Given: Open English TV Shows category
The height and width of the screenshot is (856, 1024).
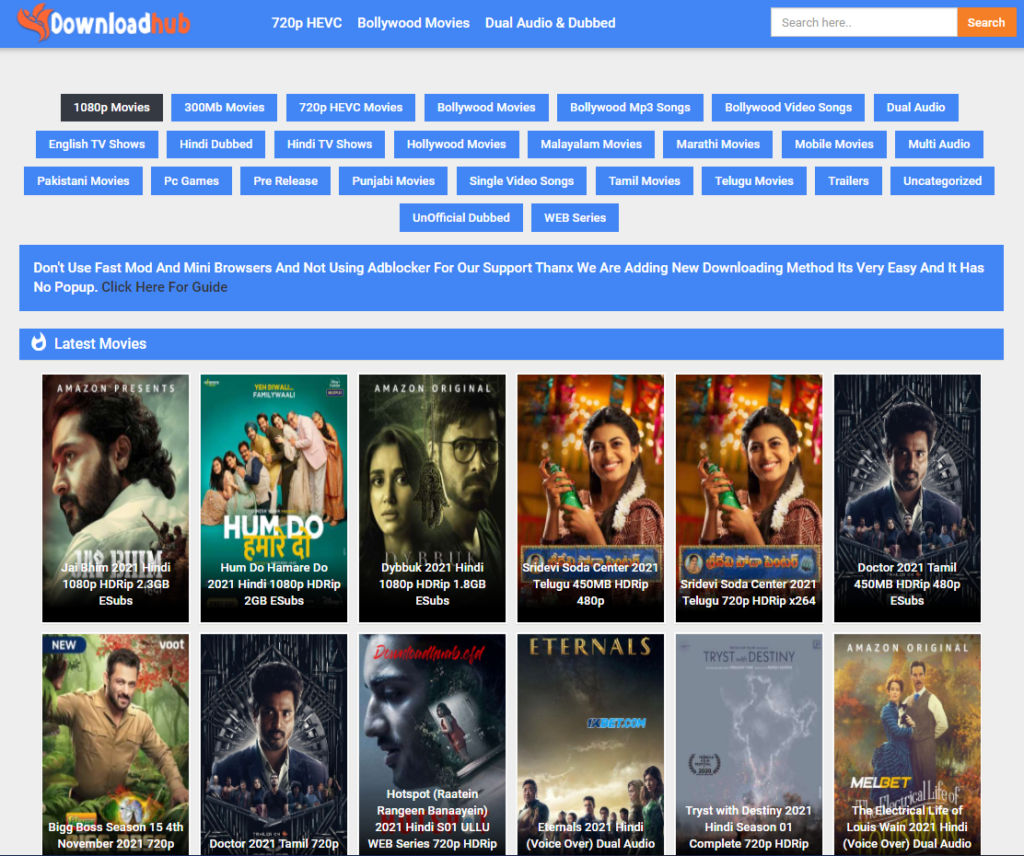Looking at the screenshot, I should pyautogui.click(x=97, y=144).
